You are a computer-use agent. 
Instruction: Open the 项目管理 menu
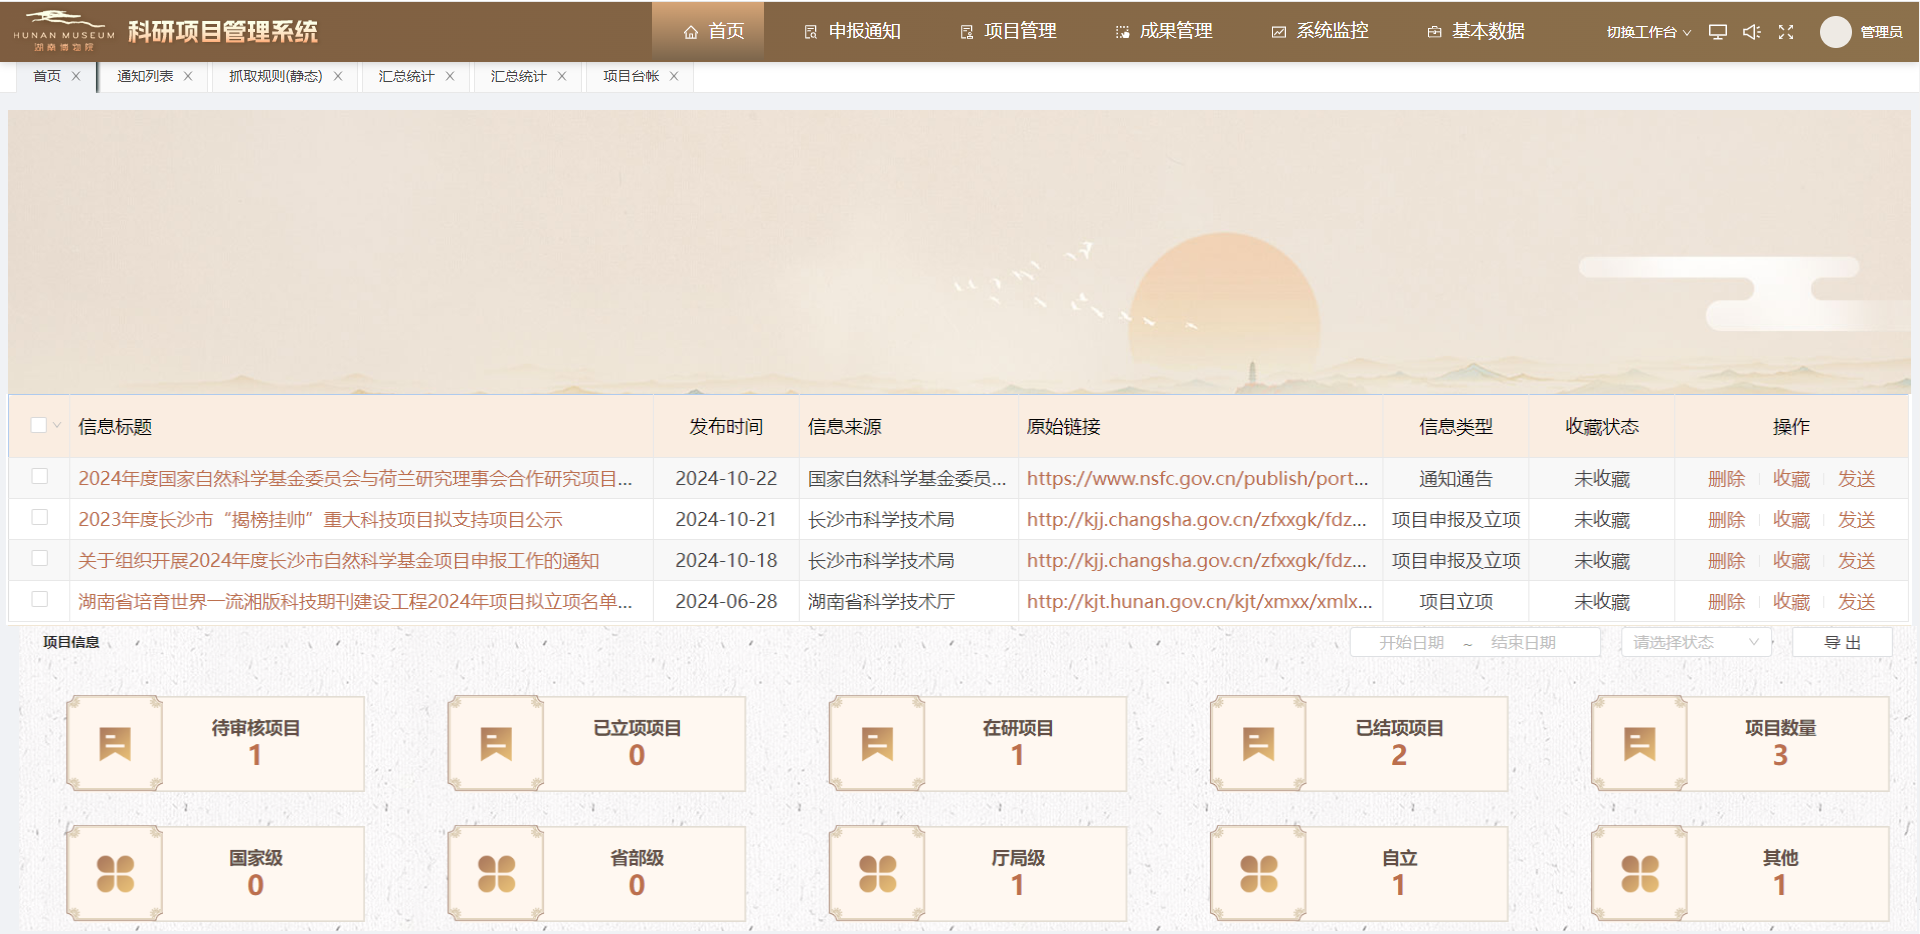1008,32
